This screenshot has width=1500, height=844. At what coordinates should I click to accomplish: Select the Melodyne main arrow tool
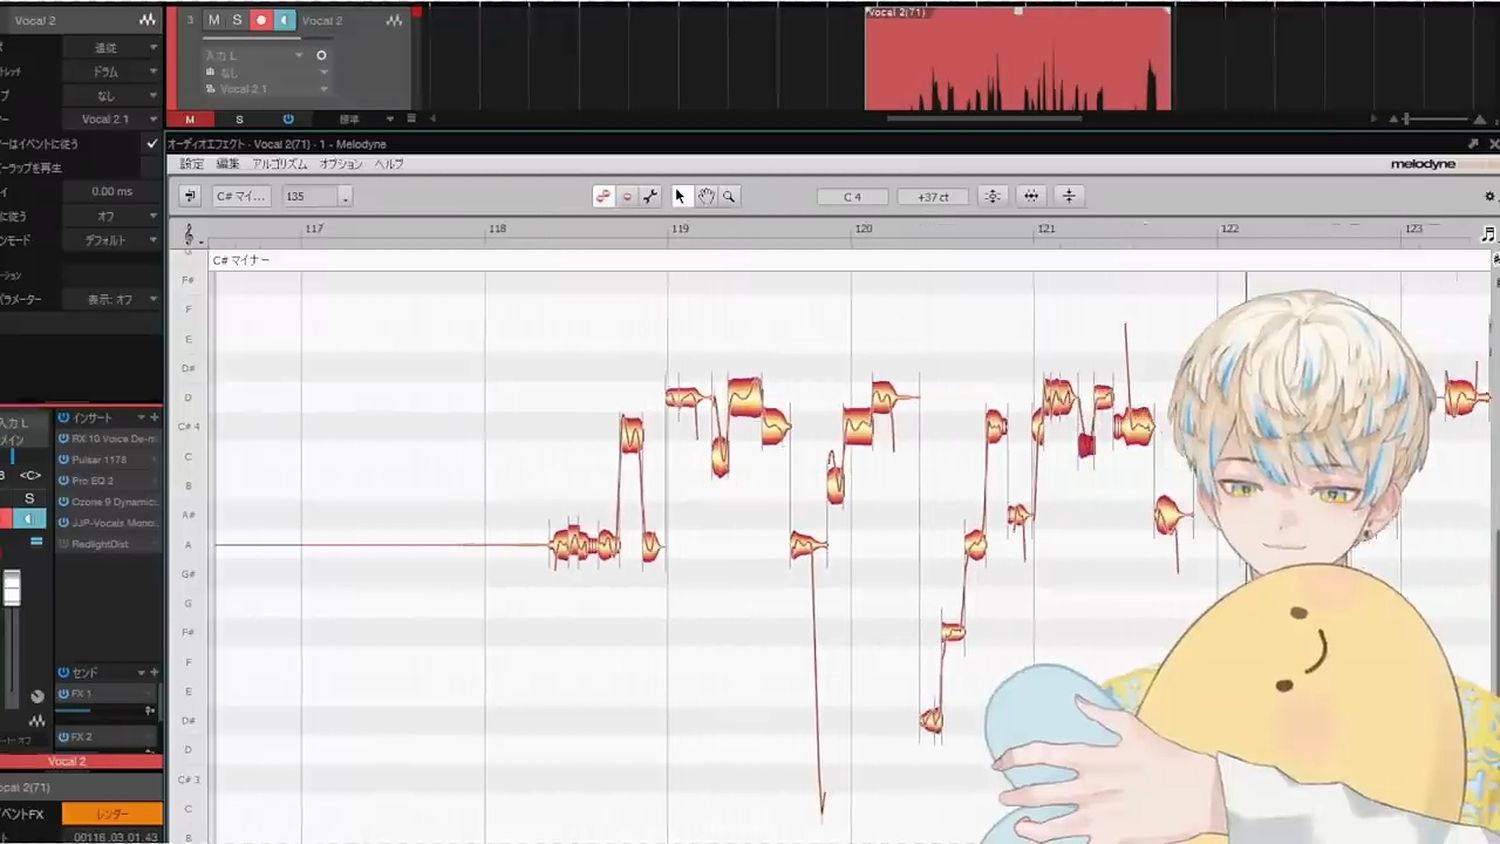[680, 197]
